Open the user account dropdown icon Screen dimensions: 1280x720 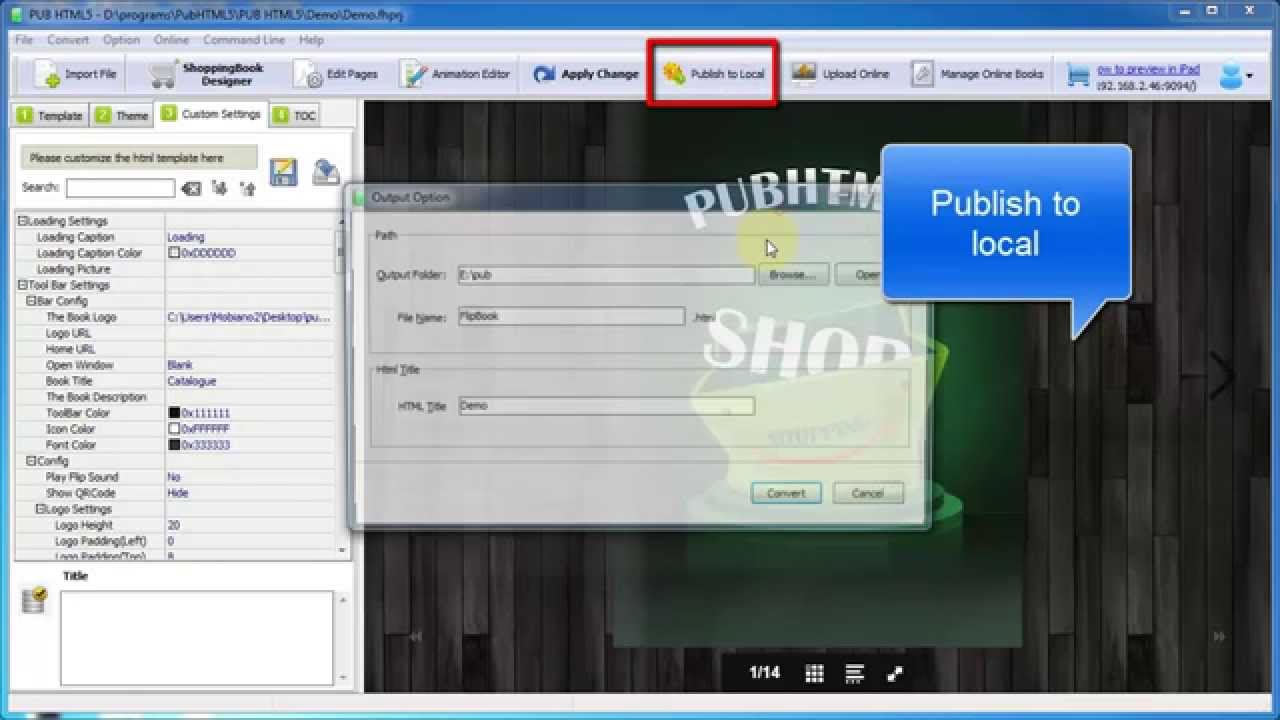point(1236,75)
